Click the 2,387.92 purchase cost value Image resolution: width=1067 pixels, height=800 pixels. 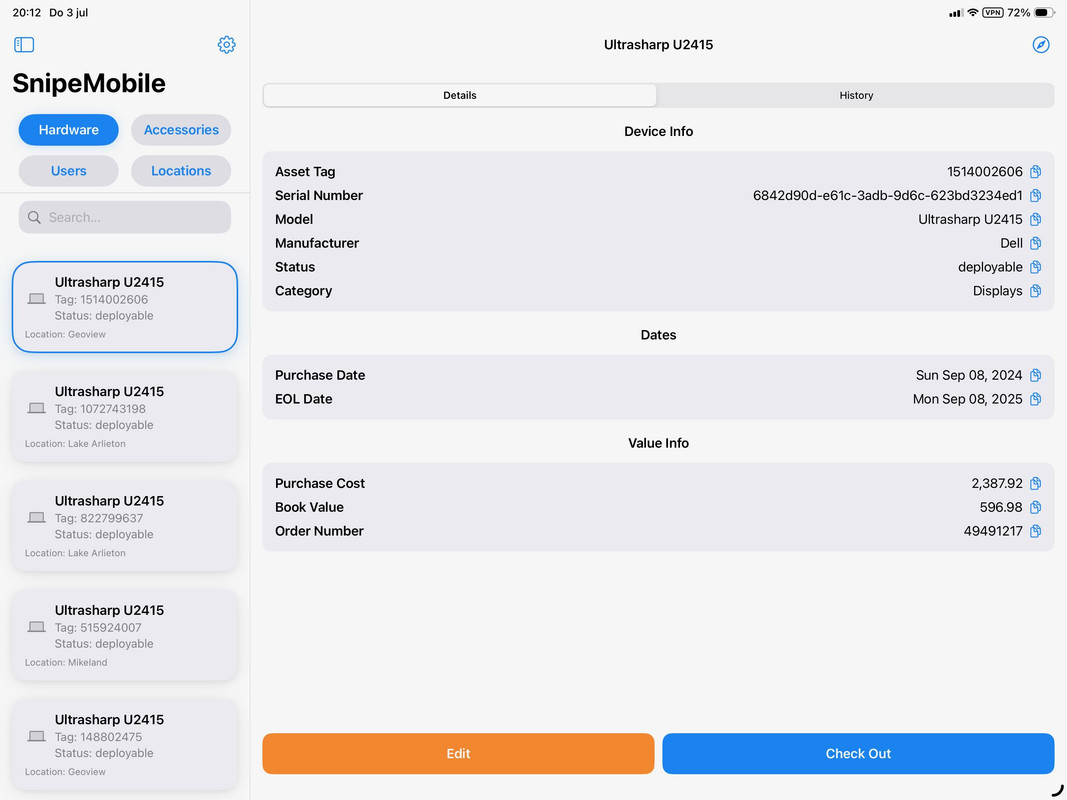pyautogui.click(x=997, y=483)
